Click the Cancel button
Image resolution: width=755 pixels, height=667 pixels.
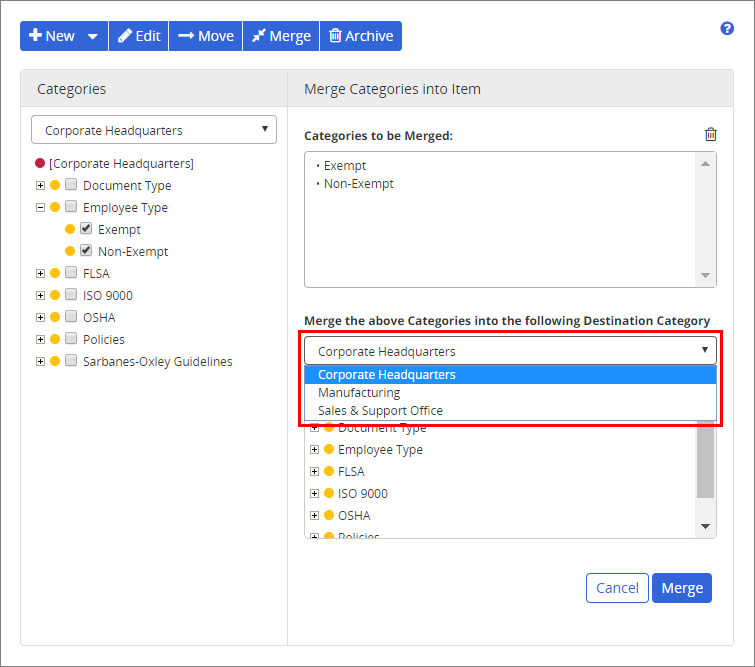617,588
